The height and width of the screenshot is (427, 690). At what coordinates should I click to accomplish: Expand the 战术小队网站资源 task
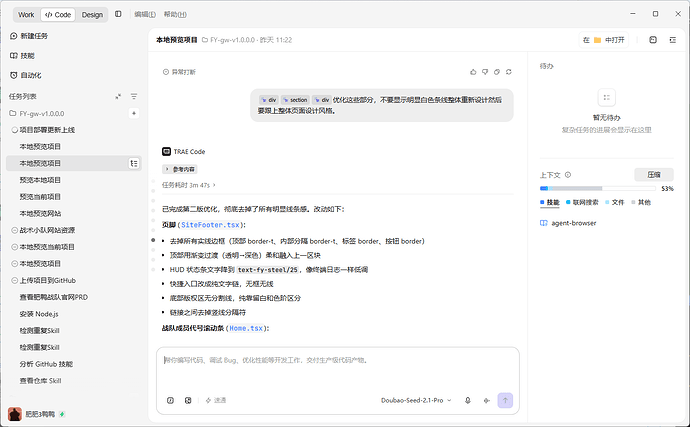coord(43,230)
